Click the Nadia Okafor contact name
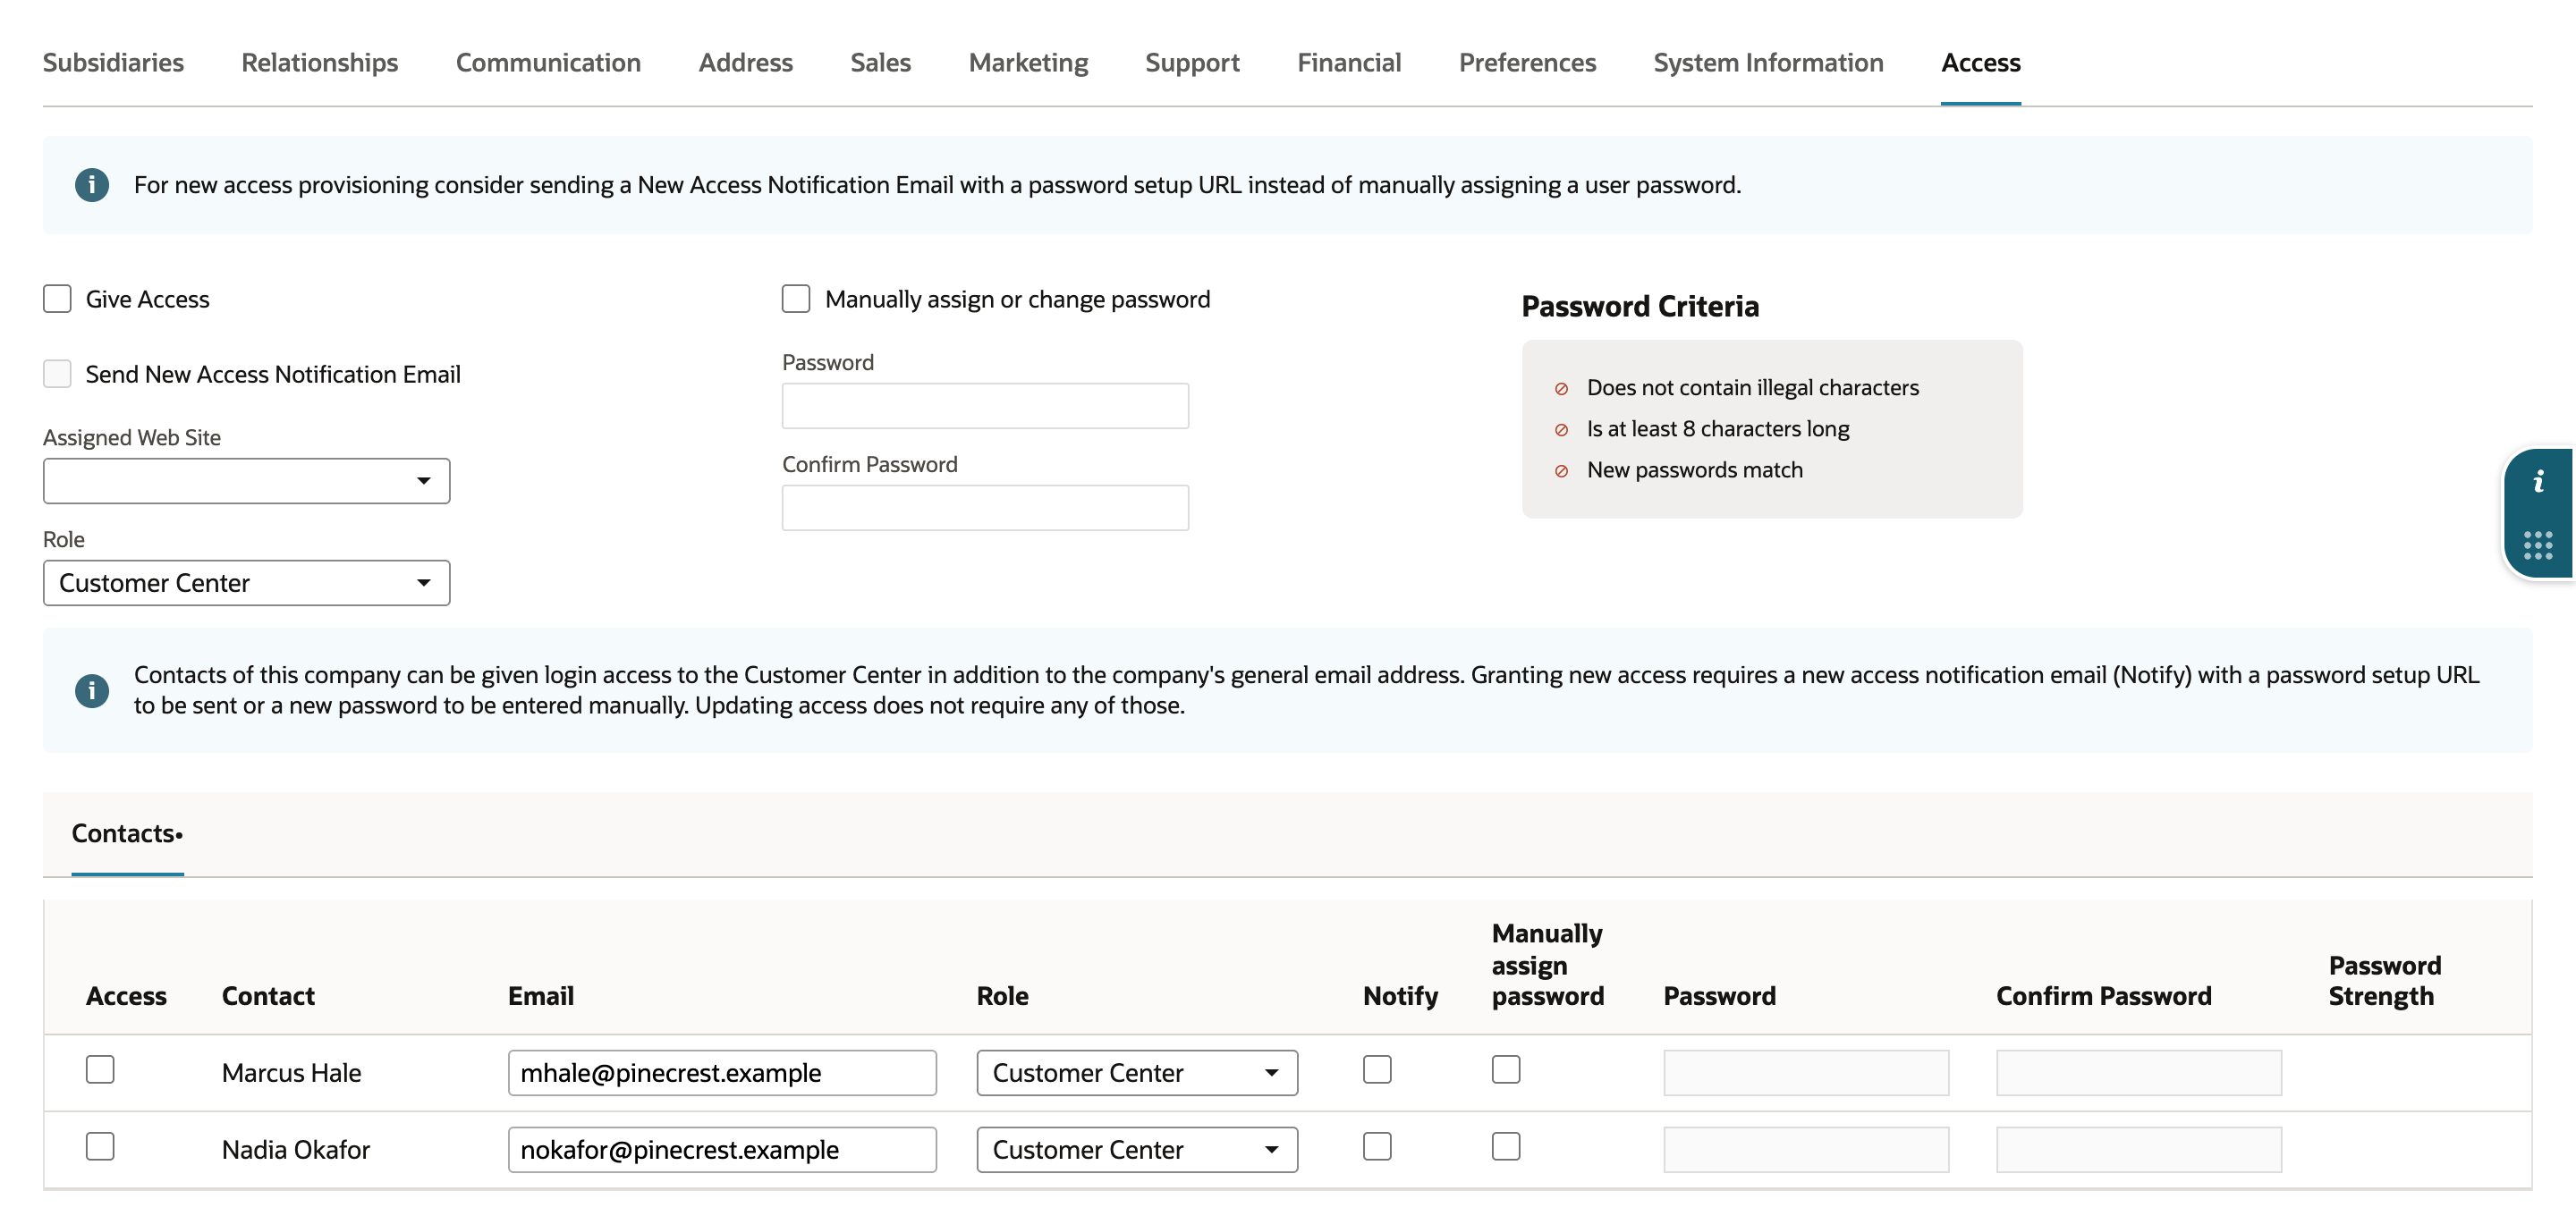Screen dimensions: 2576x1216 tap(296, 1150)
